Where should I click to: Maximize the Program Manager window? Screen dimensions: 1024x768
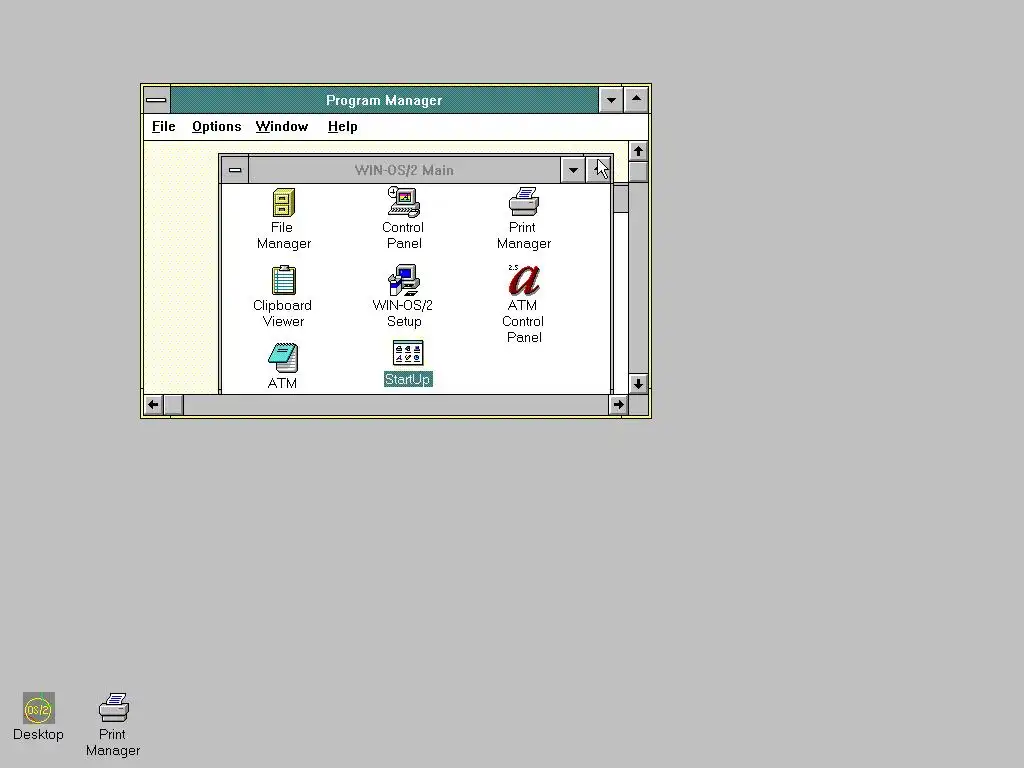(636, 100)
